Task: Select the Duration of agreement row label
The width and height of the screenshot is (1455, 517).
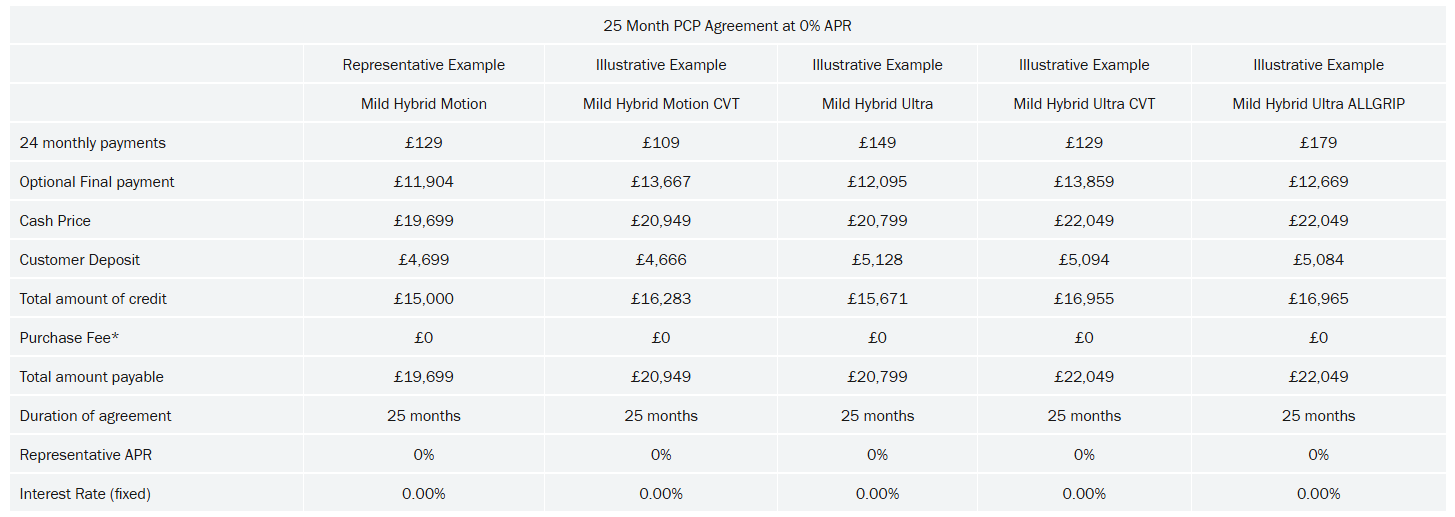Action: point(96,416)
